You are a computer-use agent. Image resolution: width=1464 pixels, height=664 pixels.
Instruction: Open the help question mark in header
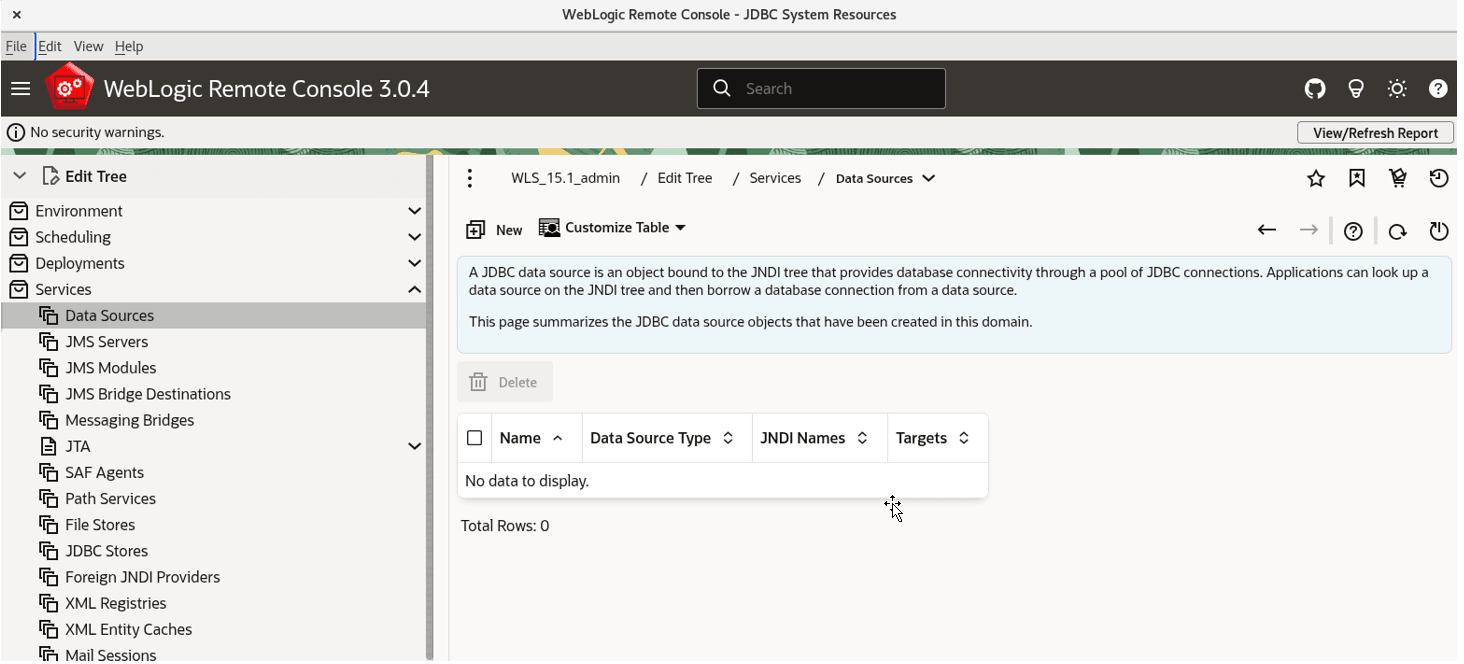pos(1438,89)
